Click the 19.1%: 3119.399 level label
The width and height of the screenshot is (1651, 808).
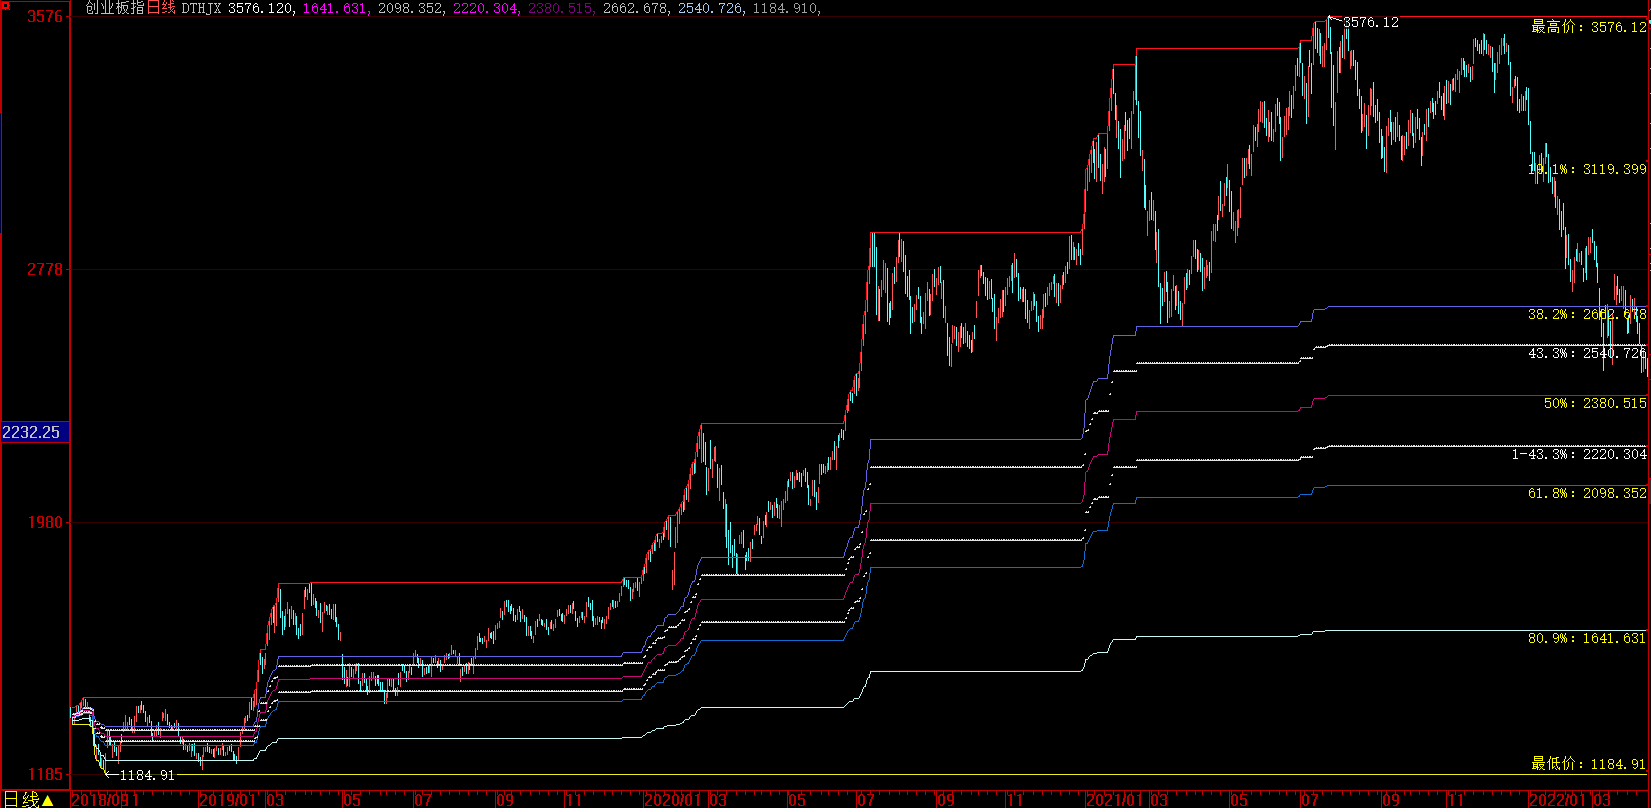click(x=1587, y=169)
